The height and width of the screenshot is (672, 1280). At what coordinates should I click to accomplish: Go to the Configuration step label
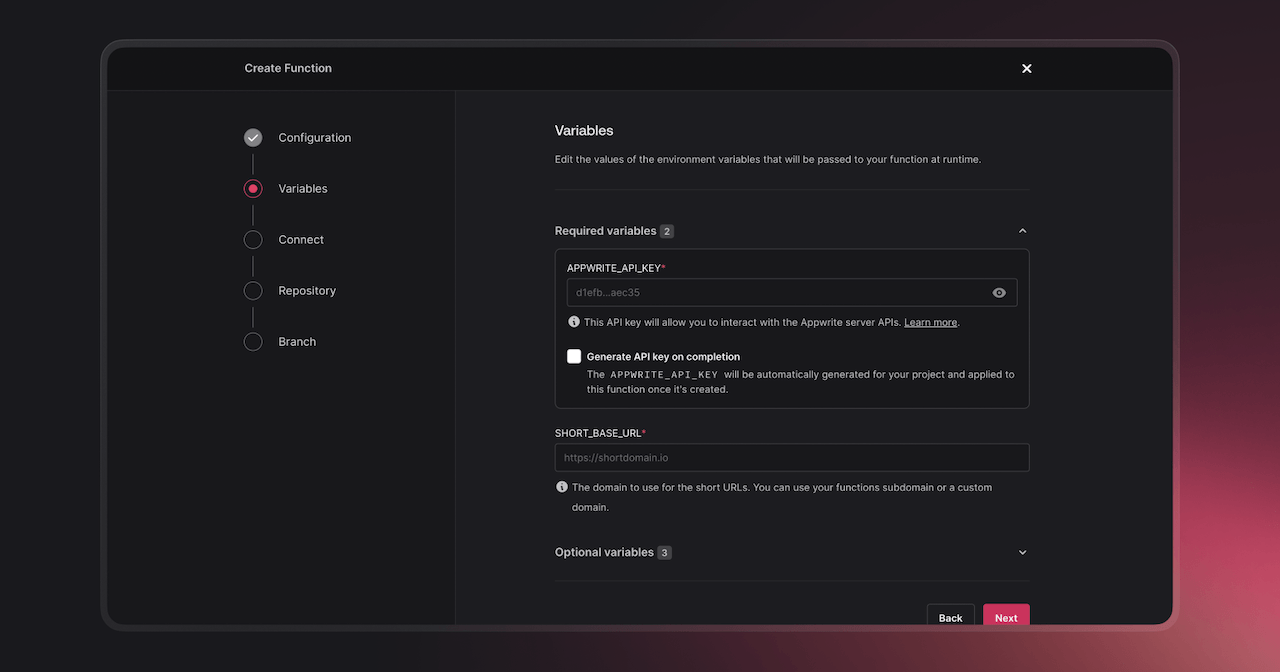click(315, 138)
